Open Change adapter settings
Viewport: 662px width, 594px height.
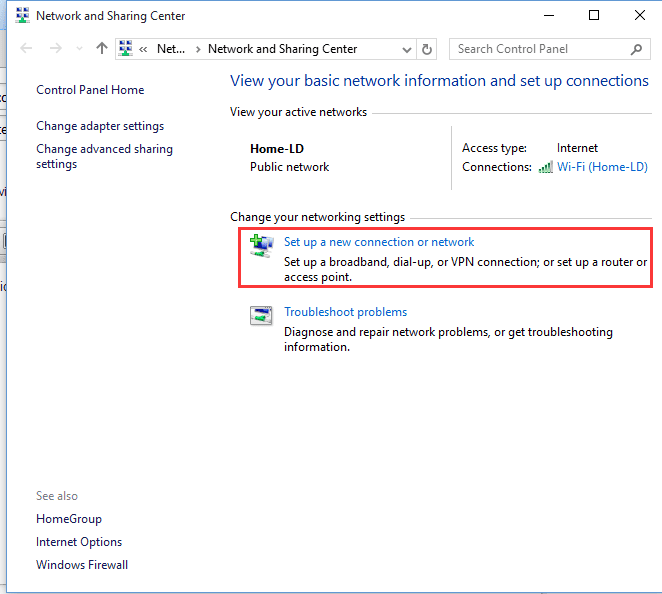(x=100, y=126)
